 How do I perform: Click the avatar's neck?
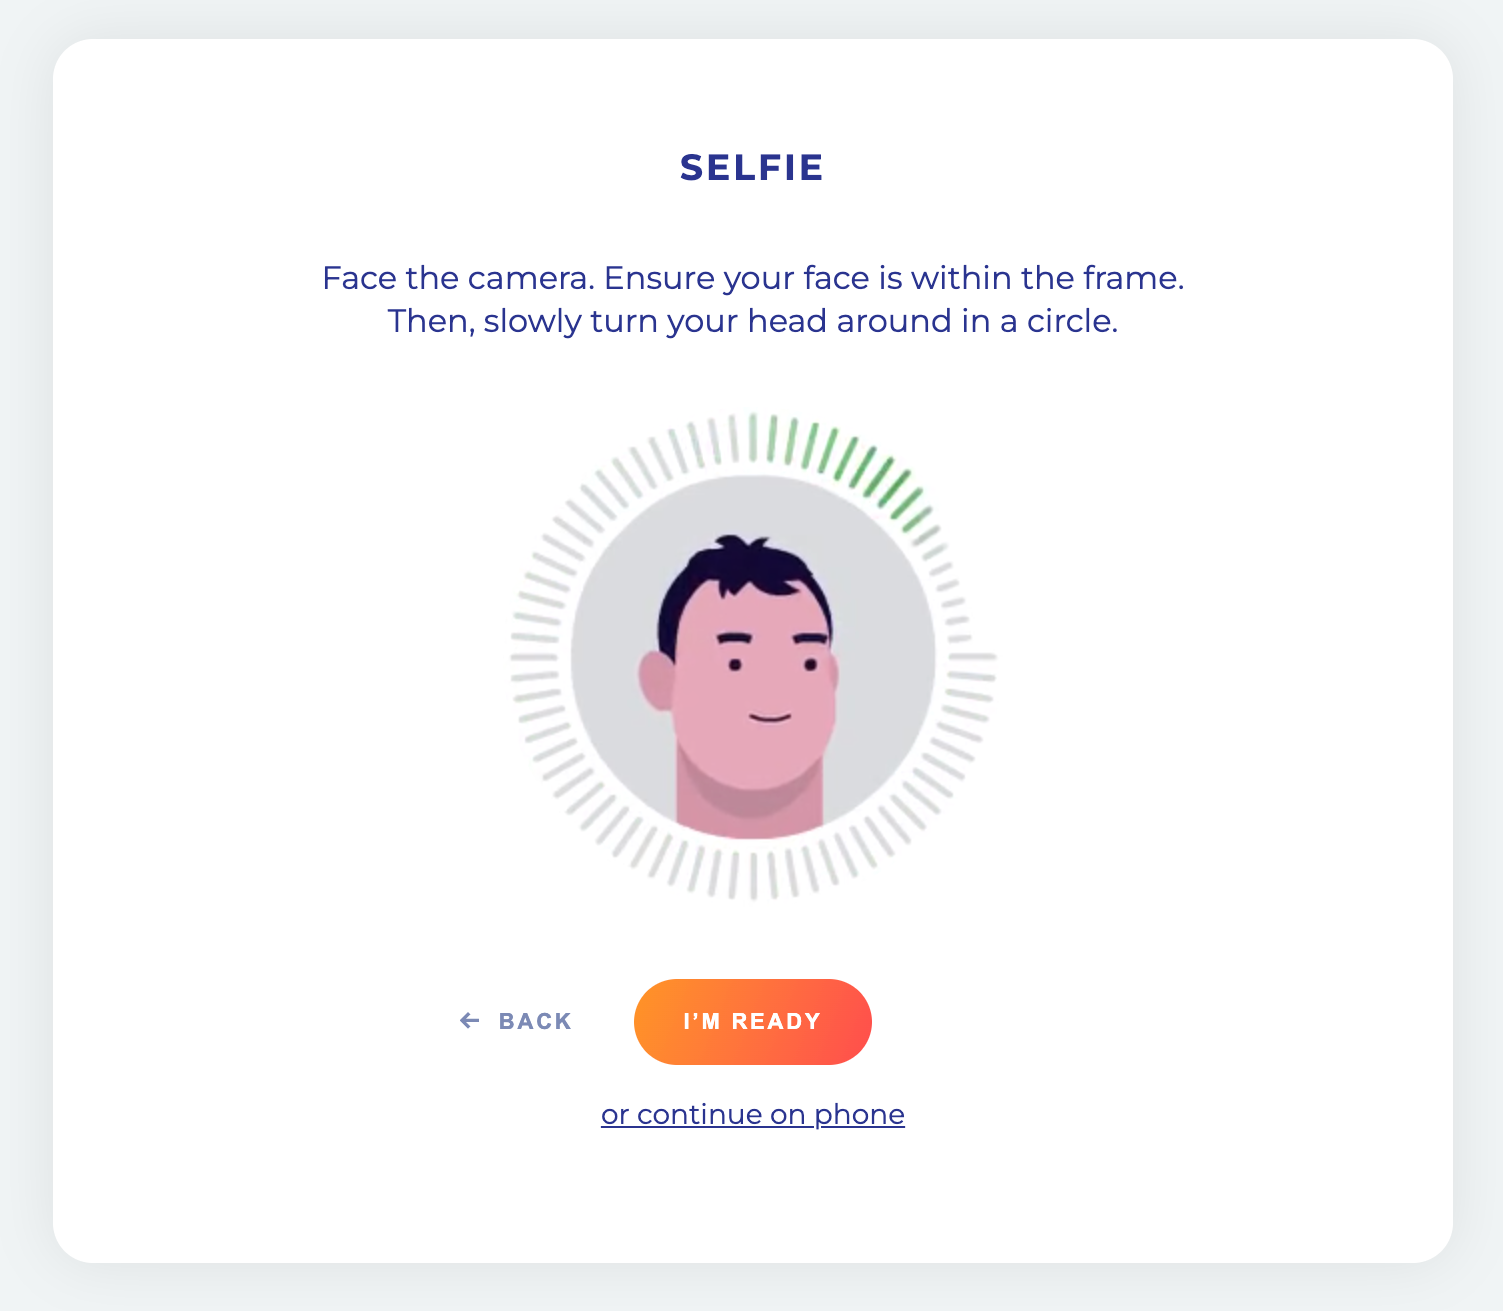coord(750,800)
